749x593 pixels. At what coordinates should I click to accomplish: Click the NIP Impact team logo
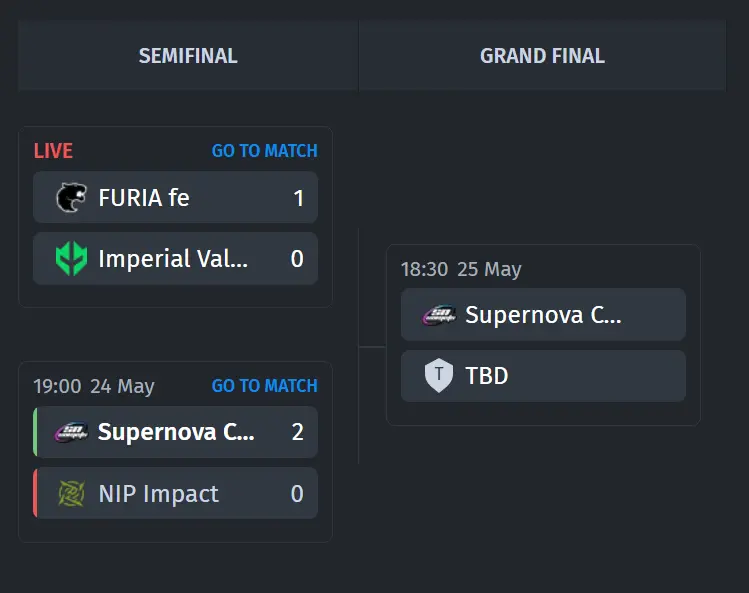click(x=71, y=493)
